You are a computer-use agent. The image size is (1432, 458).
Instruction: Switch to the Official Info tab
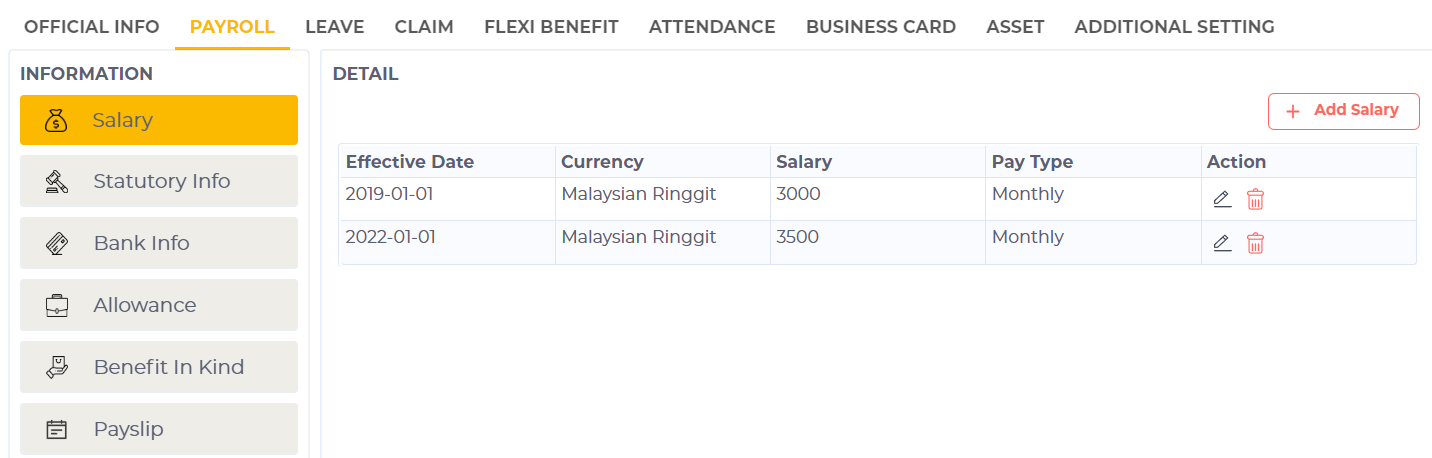click(x=92, y=27)
